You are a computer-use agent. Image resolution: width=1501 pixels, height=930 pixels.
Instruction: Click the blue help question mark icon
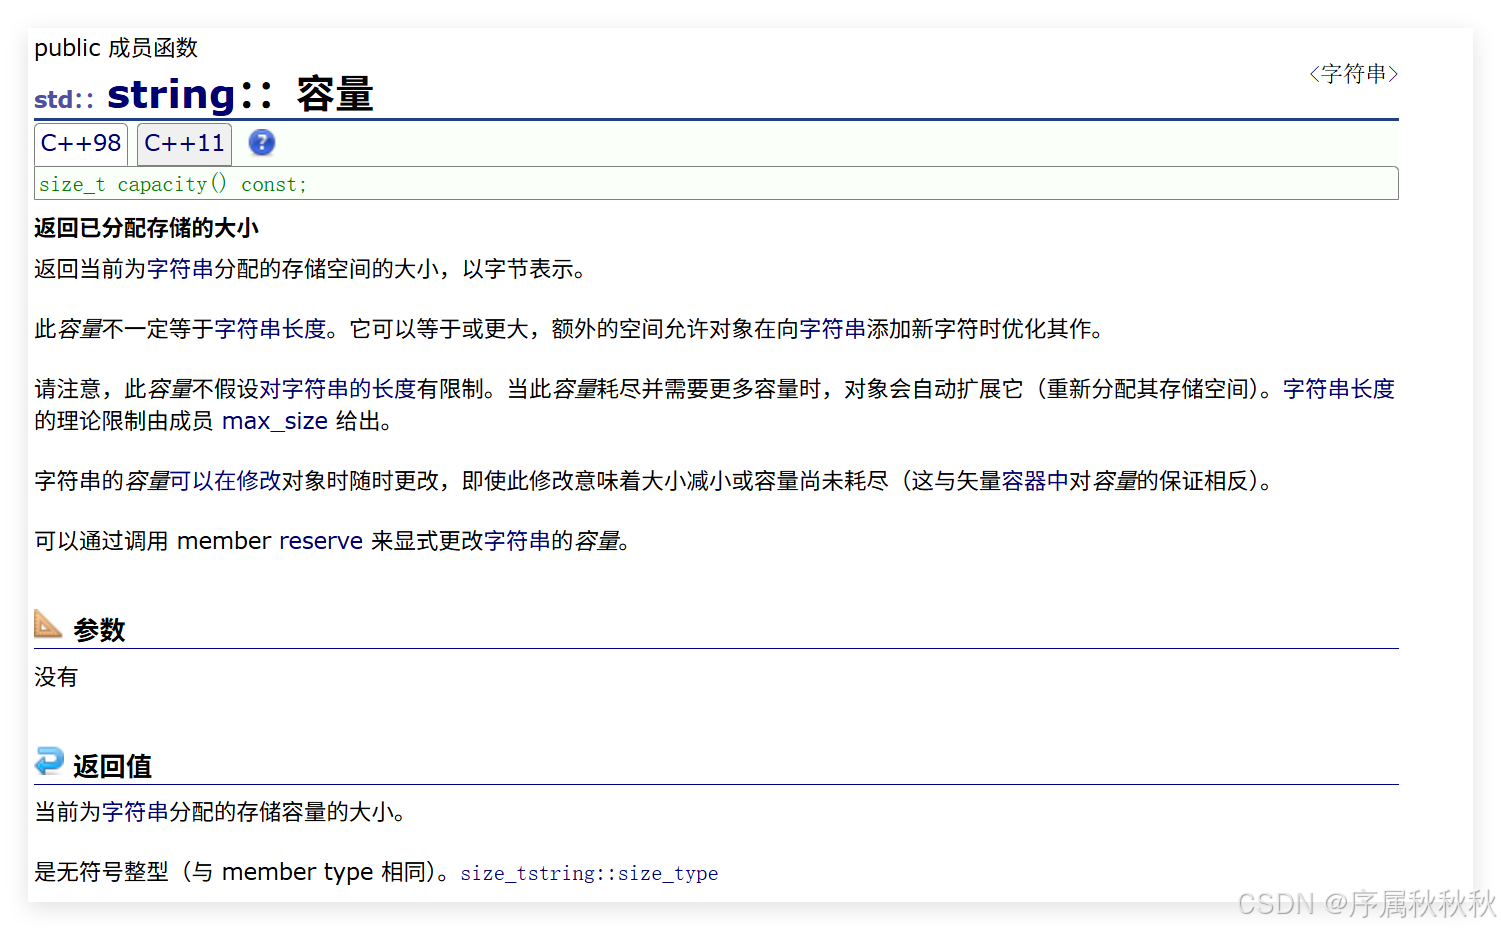click(x=261, y=143)
